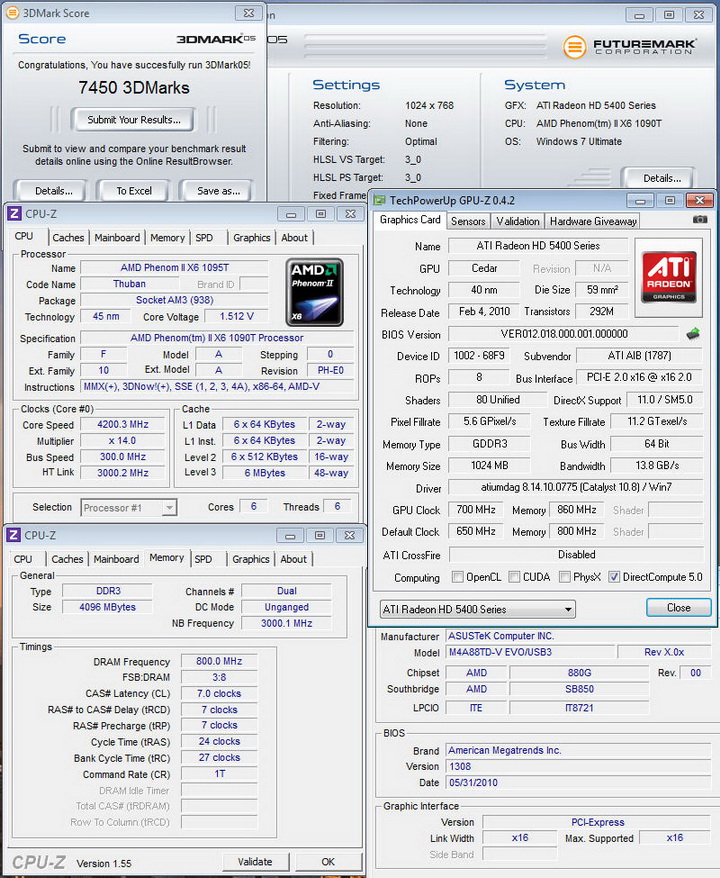
Task: Click the ATI Radeon logo in GPU-Z
Action: (668, 277)
